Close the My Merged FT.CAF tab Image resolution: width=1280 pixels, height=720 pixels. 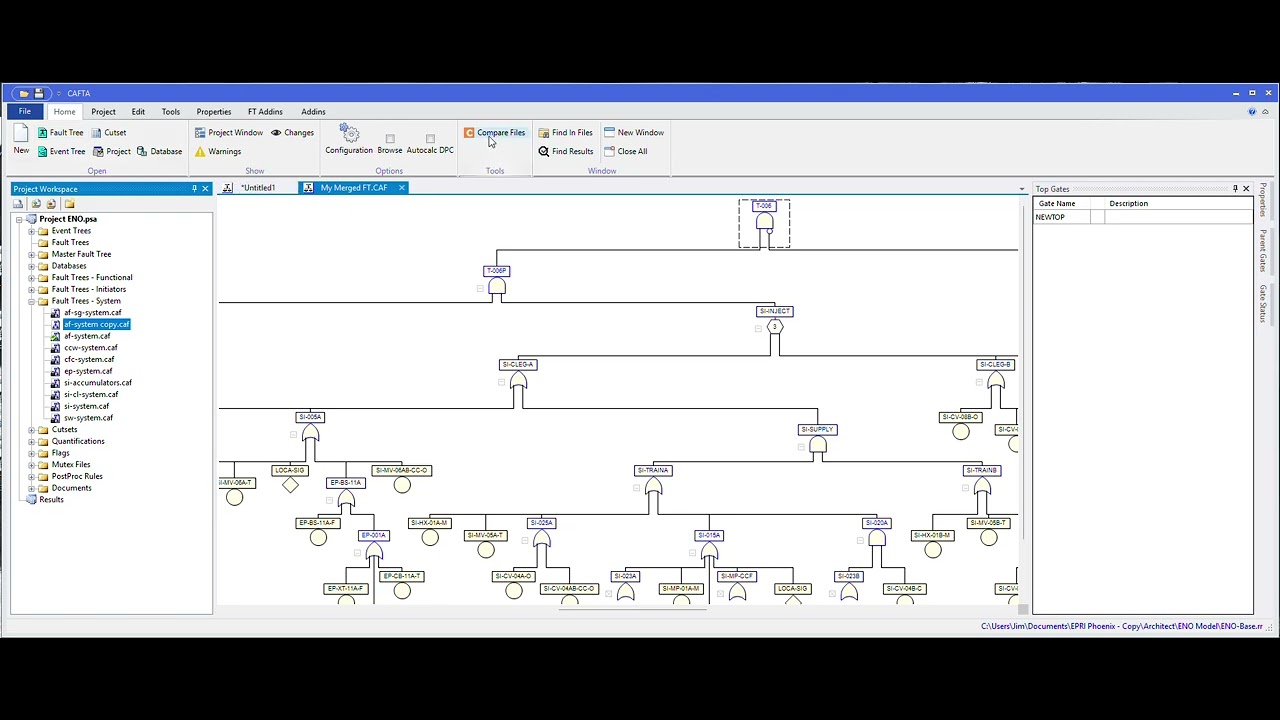click(402, 188)
